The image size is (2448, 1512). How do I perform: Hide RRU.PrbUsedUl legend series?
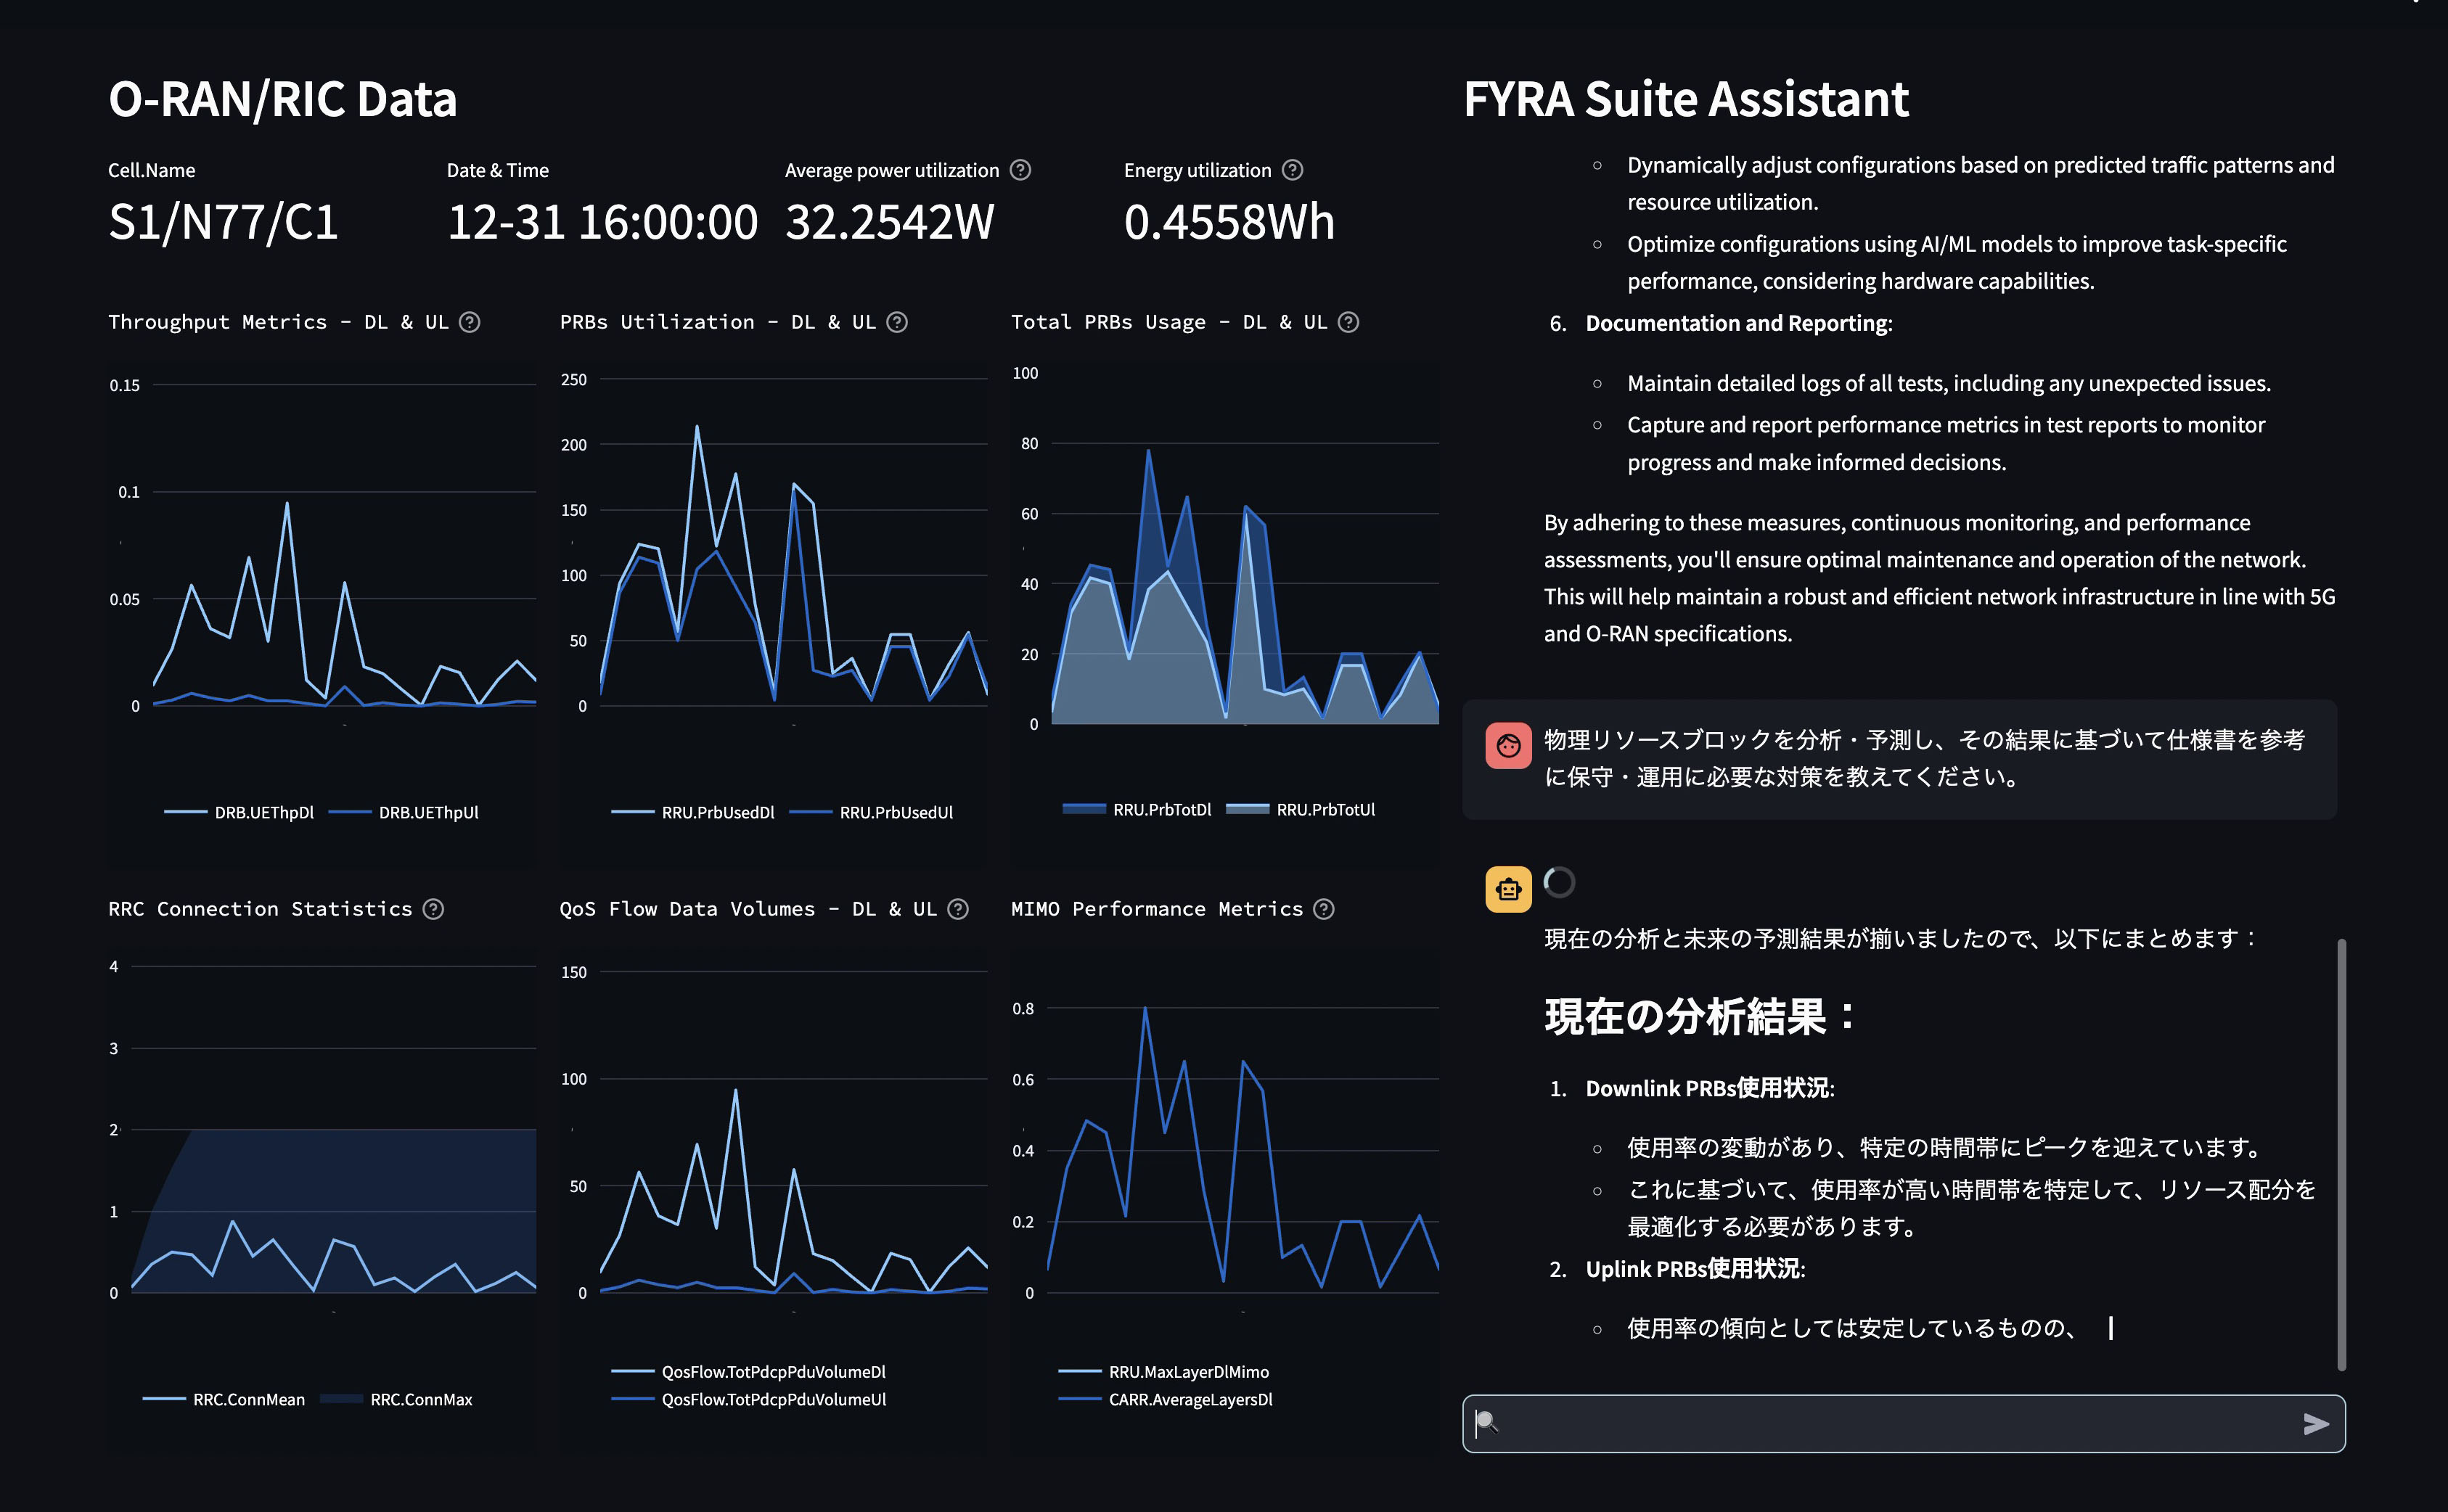click(895, 813)
